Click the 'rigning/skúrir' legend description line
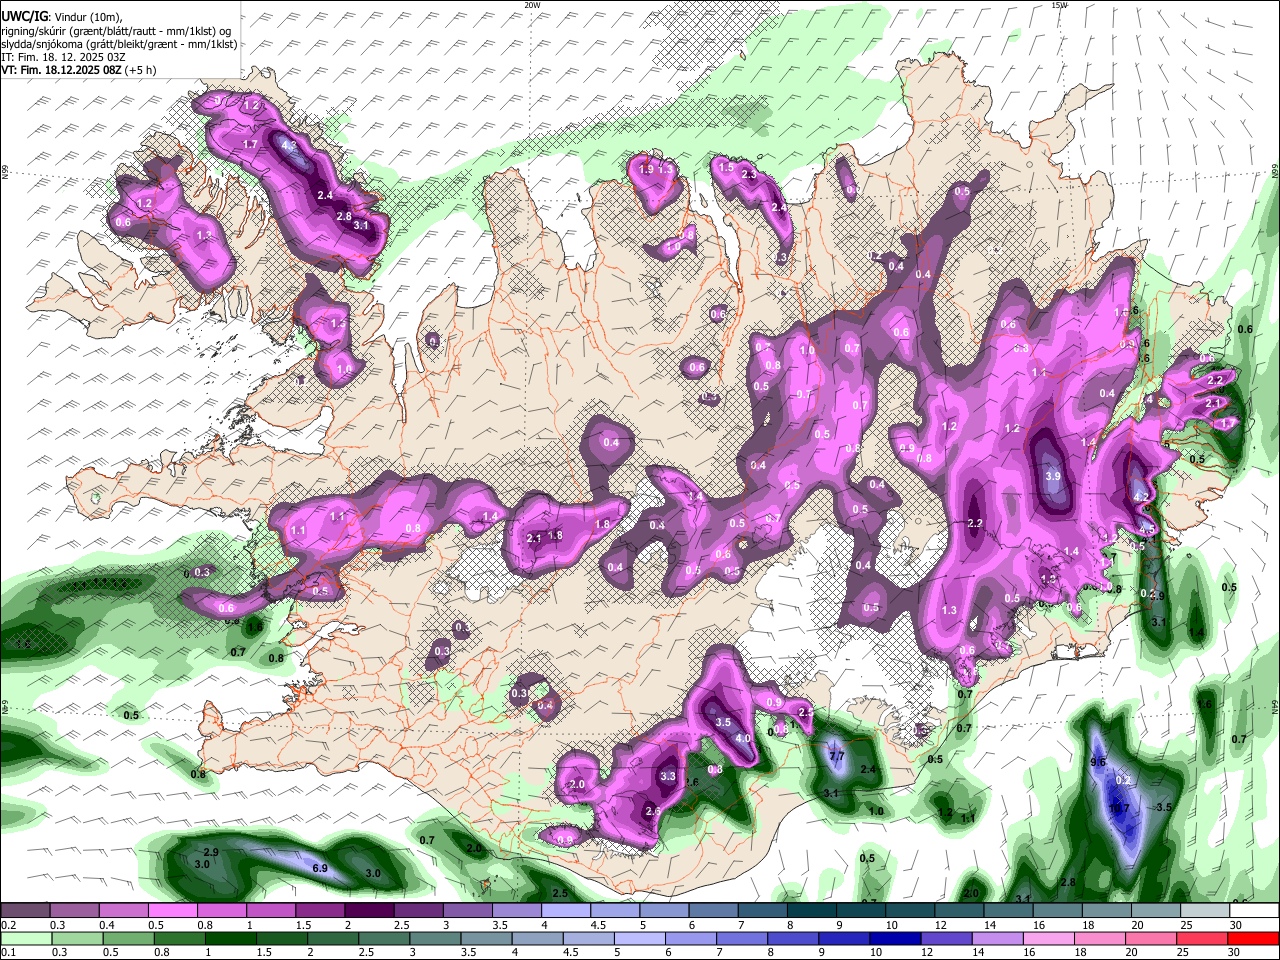1280x960 pixels. 117,31
